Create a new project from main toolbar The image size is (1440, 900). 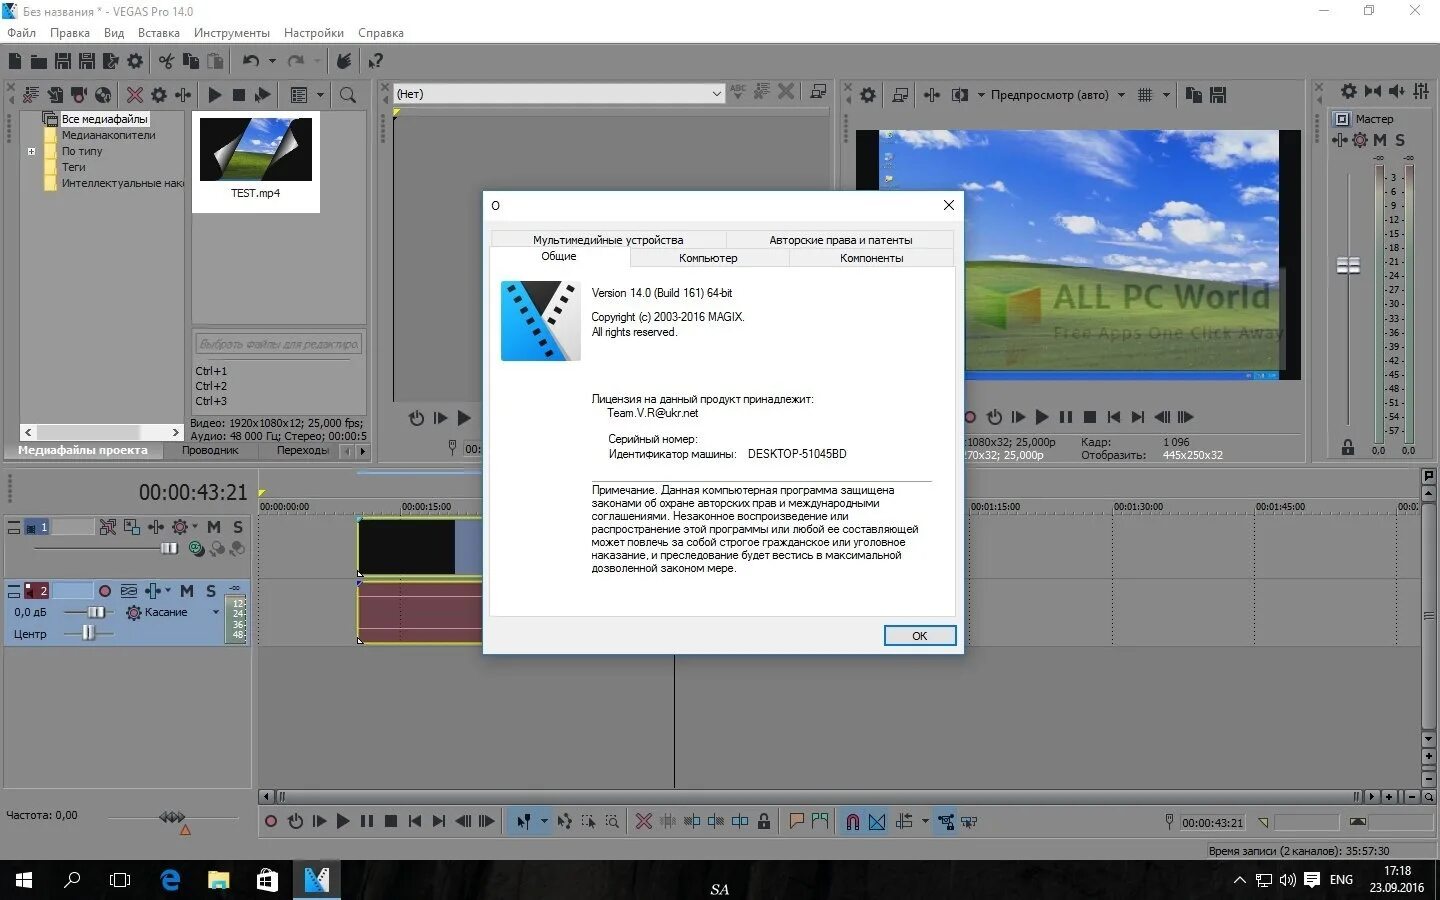tap(15, 61)
